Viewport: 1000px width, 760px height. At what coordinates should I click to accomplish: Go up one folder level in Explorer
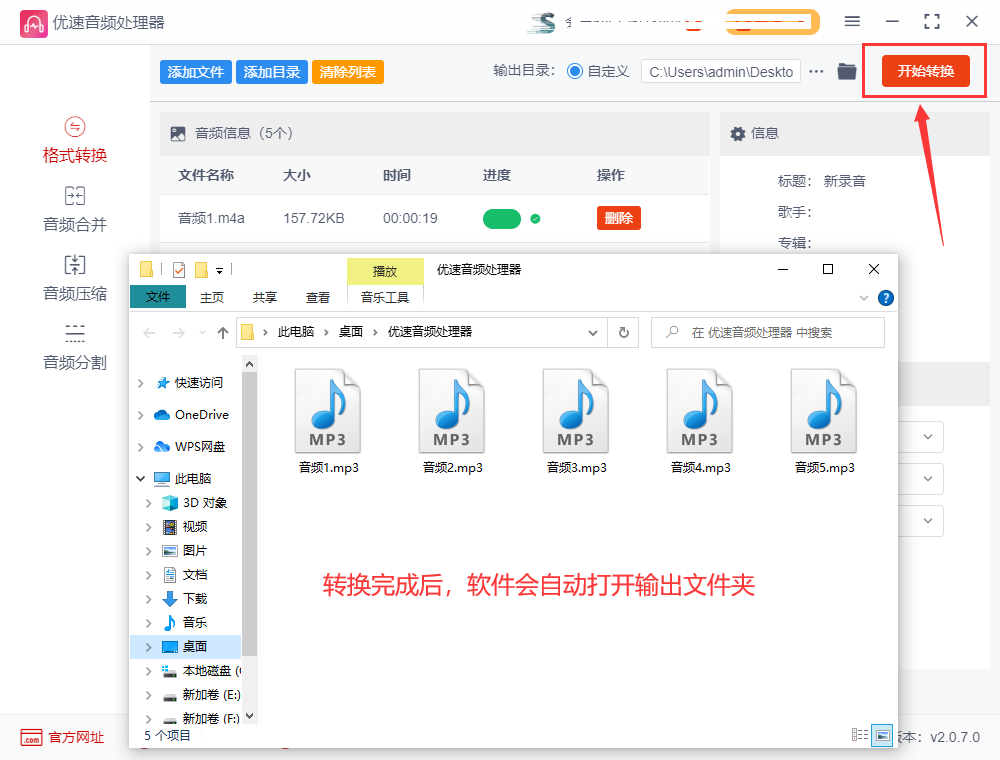pyautogui.click(x=223, y=333)
